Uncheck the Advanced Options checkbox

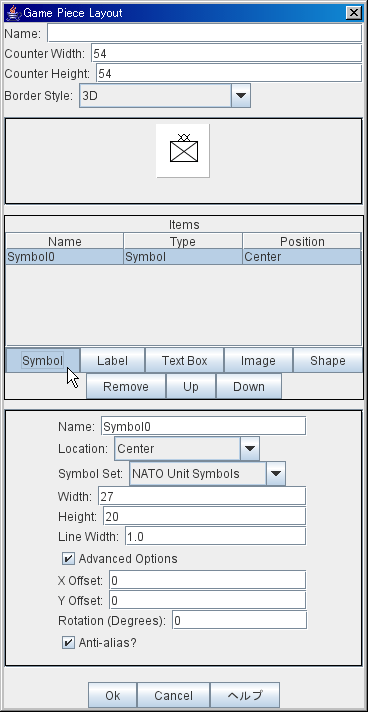(x=68, y=558)
